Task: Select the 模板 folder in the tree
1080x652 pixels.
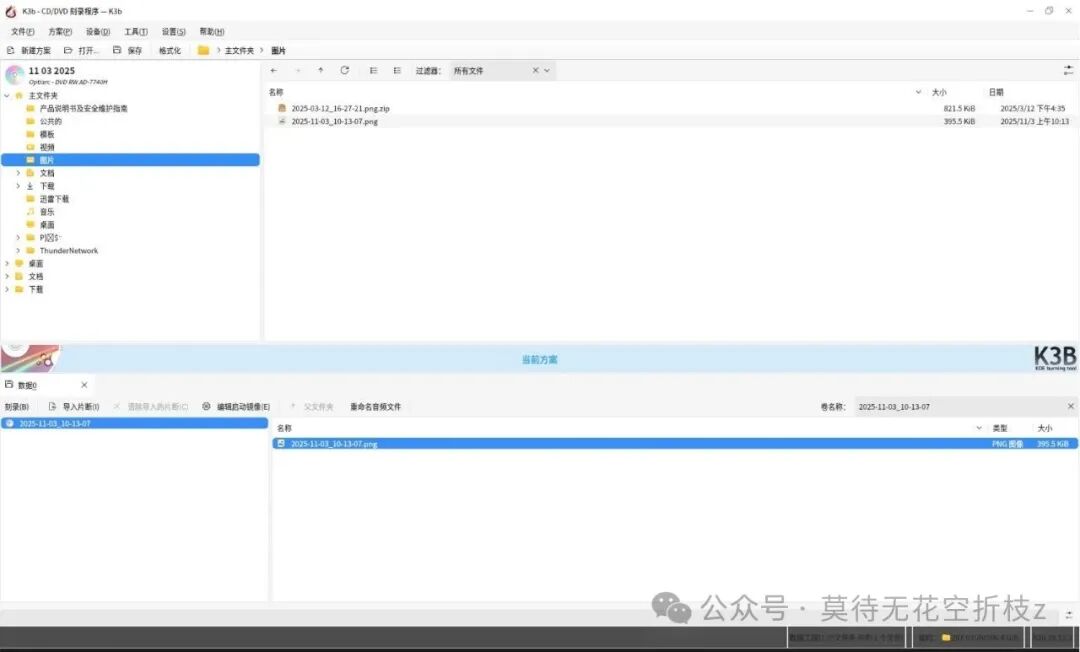Action: [x=47, y=134]
